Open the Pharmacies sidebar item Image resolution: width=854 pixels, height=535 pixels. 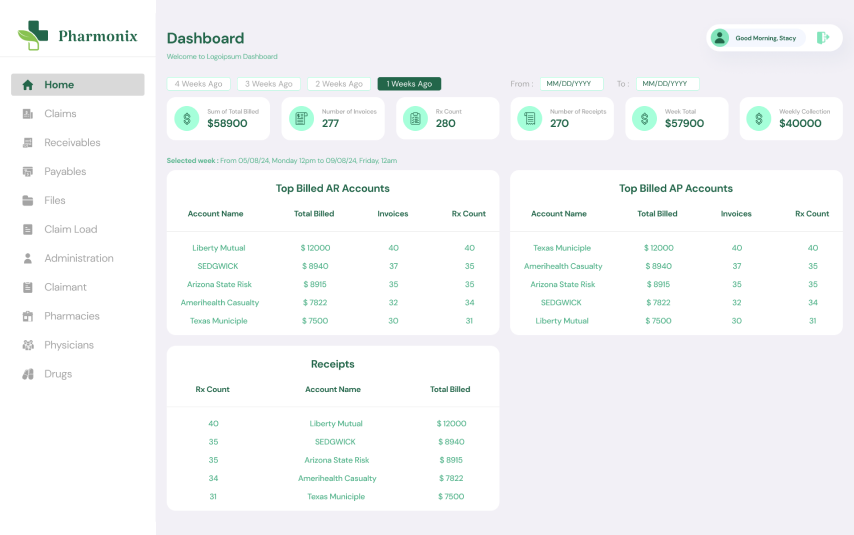click(x=71, y=316)
